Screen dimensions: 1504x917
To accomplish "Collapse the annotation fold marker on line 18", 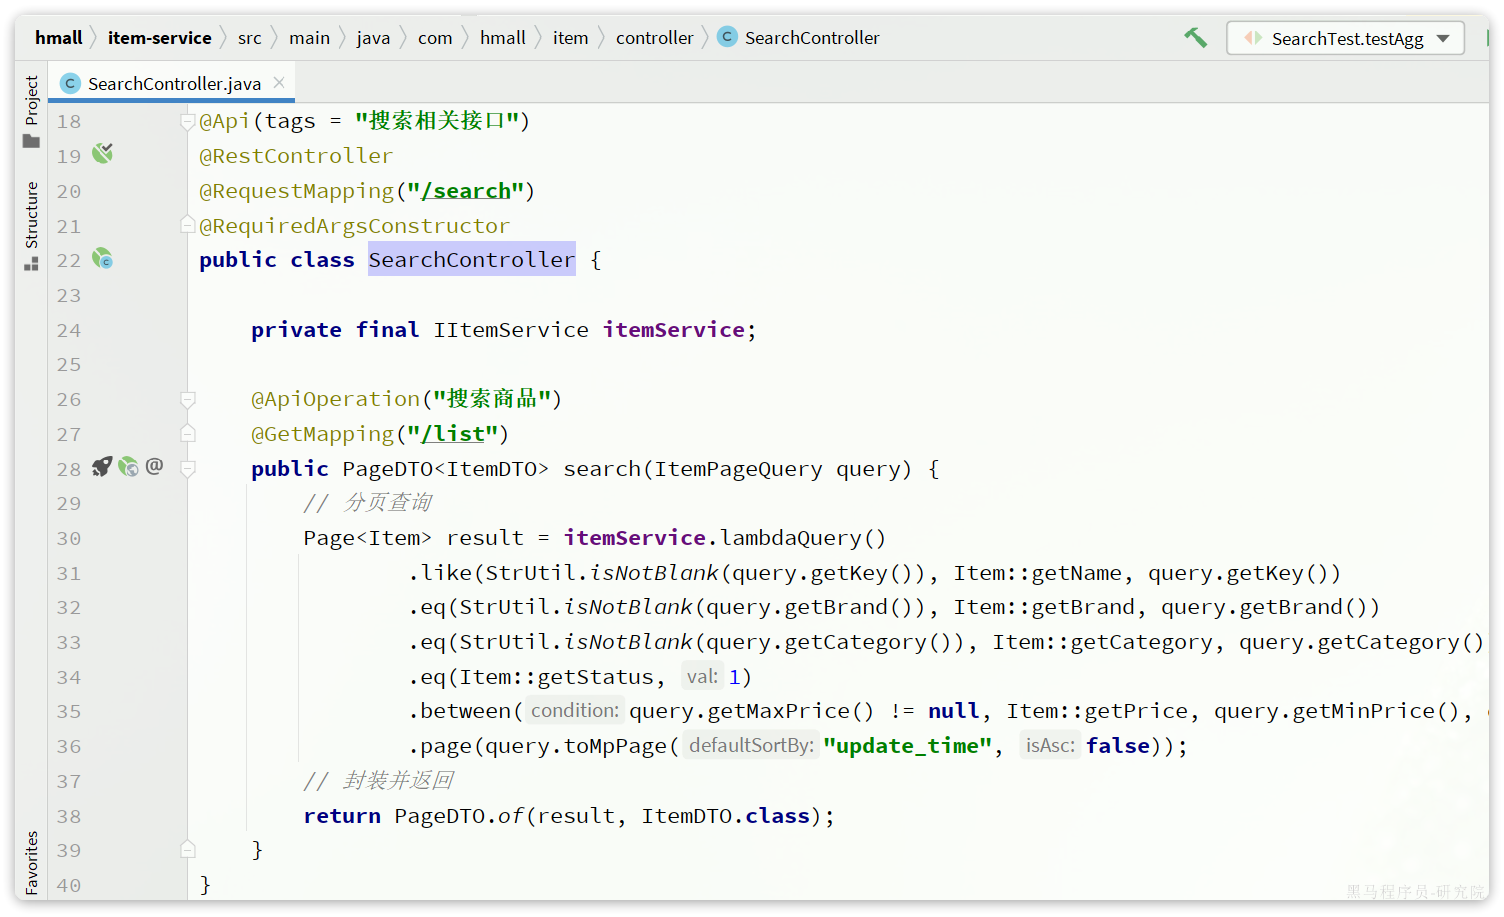I will point(187,121).
